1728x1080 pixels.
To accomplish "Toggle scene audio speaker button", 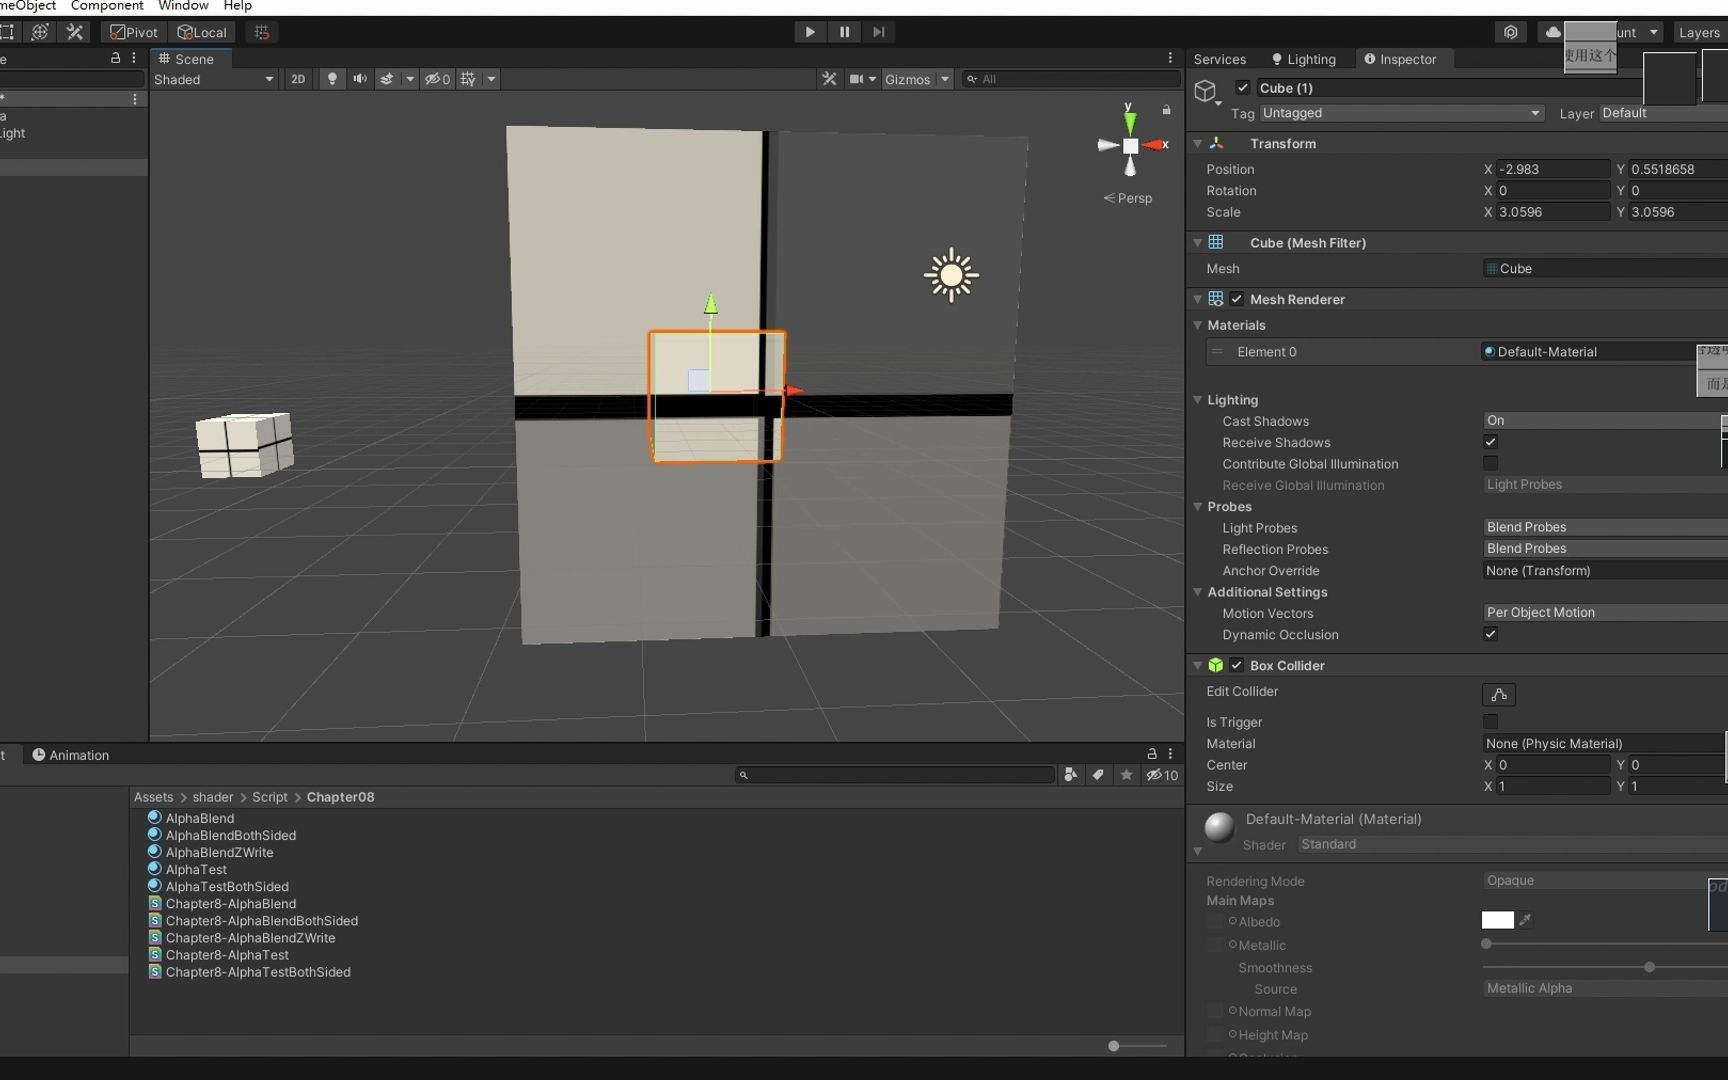I will [x=360, y=79].
